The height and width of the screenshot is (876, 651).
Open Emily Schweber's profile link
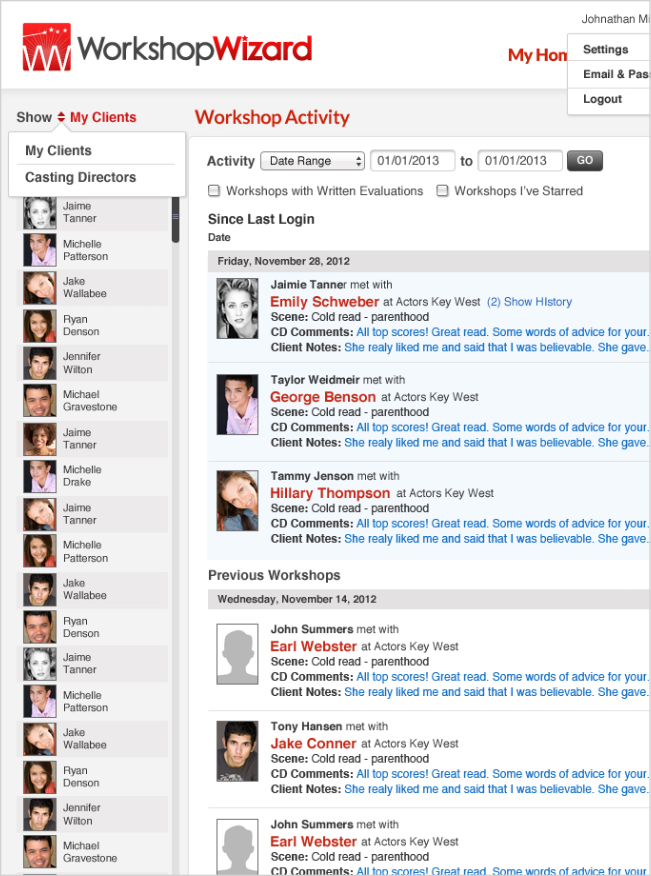[324, 302]
